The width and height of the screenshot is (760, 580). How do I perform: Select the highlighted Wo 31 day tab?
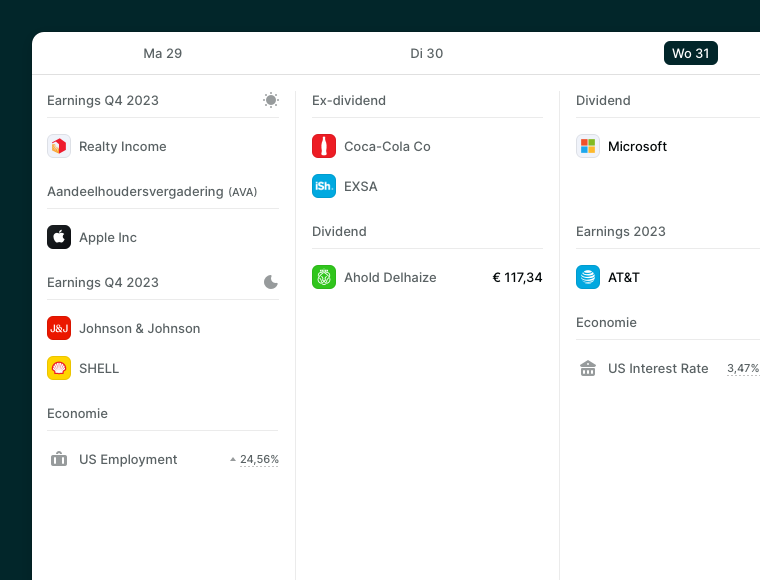(x=690, y=53)
